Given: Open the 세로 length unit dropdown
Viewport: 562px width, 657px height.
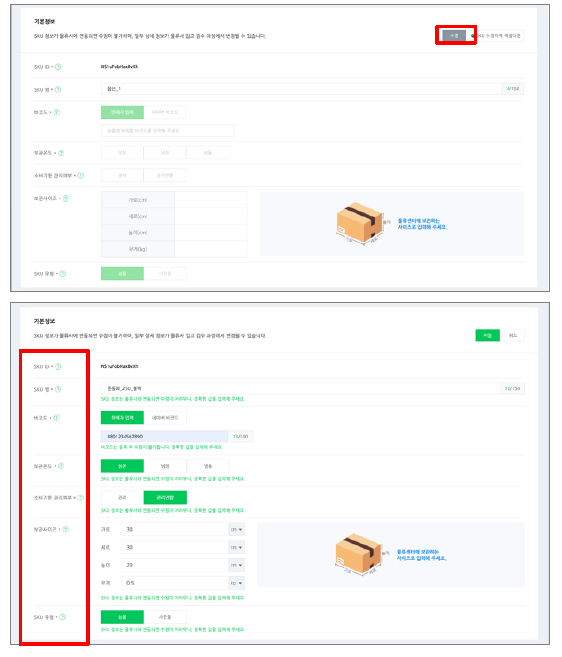Looking at the screenshot, I should click(237, 547).
